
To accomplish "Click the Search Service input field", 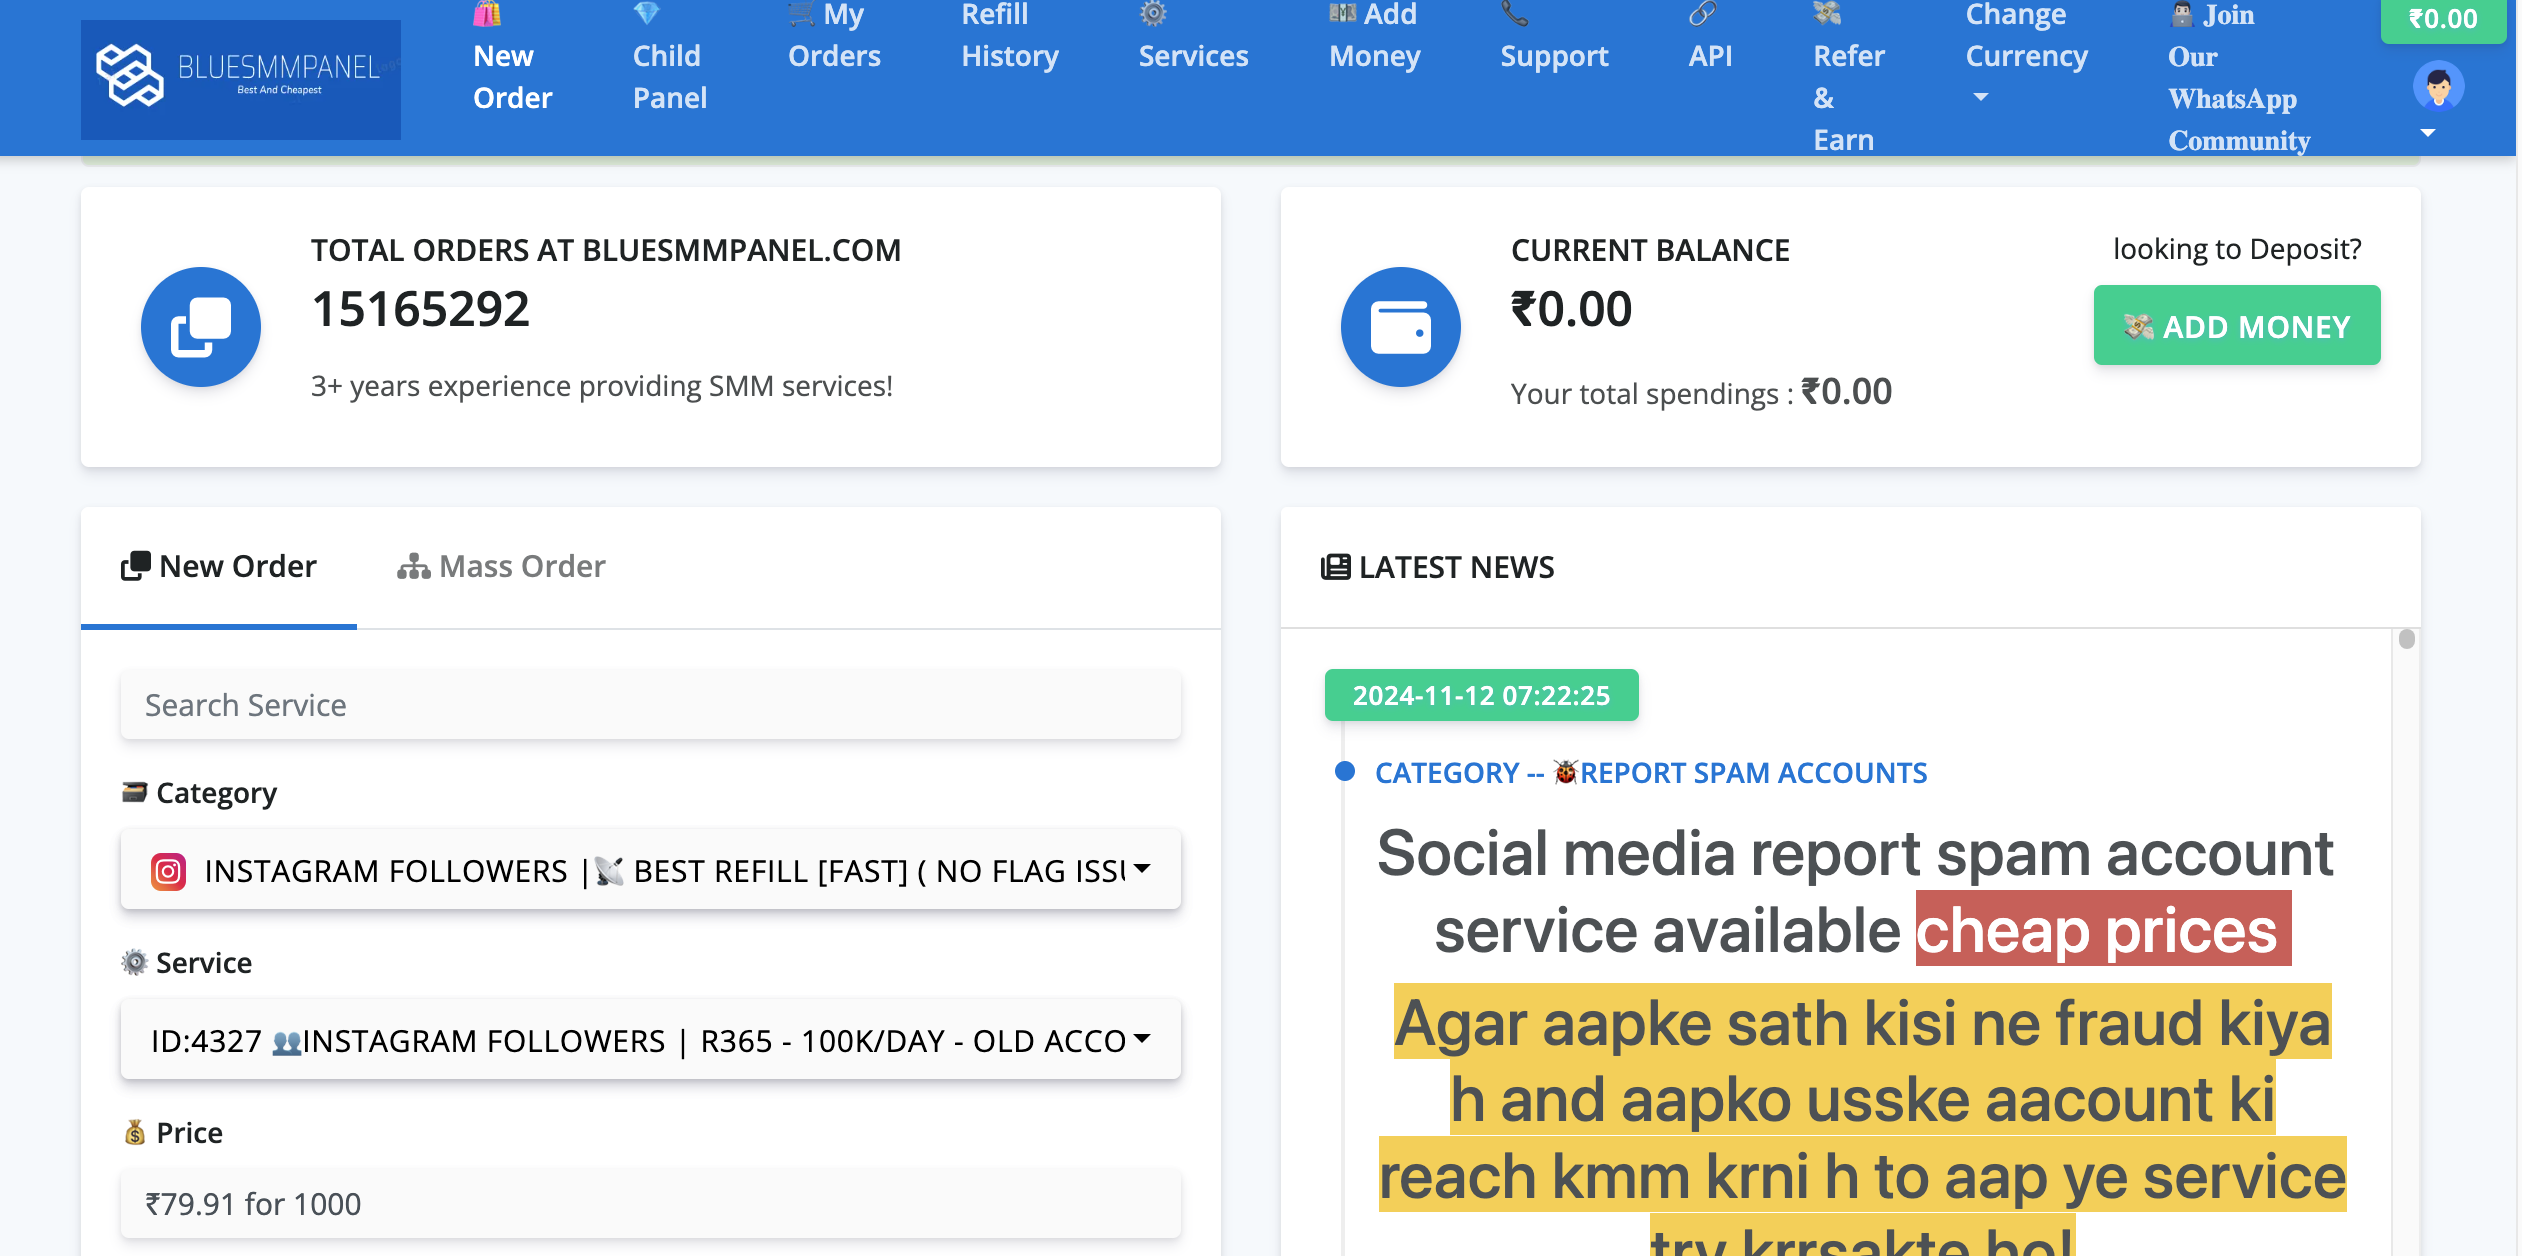I will tap(650, 705).
